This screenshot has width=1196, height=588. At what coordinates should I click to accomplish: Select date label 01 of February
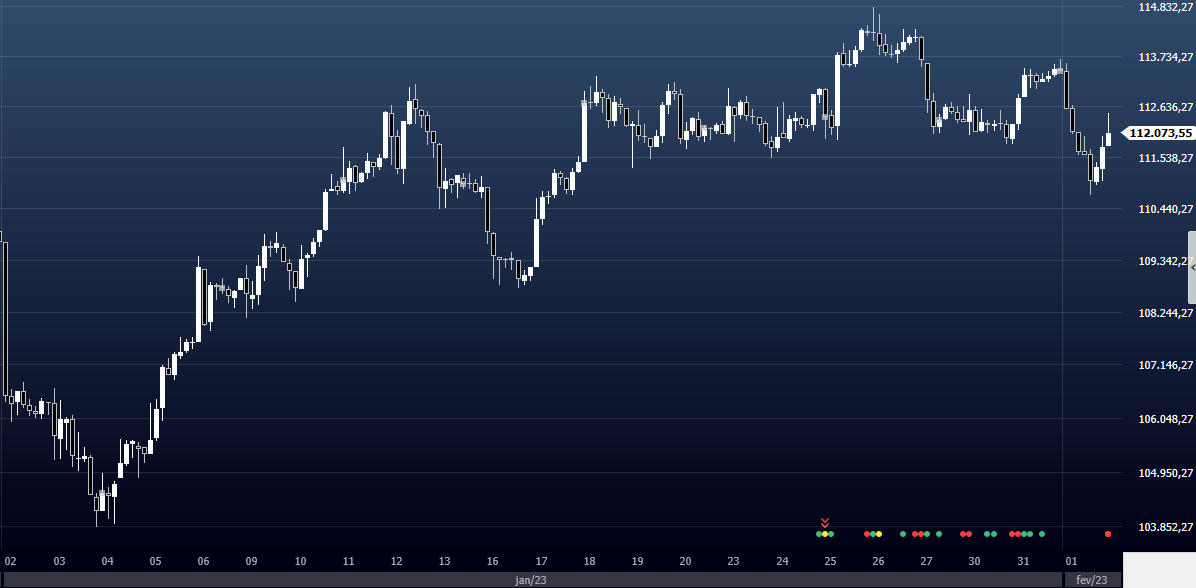click(1071, 561)
